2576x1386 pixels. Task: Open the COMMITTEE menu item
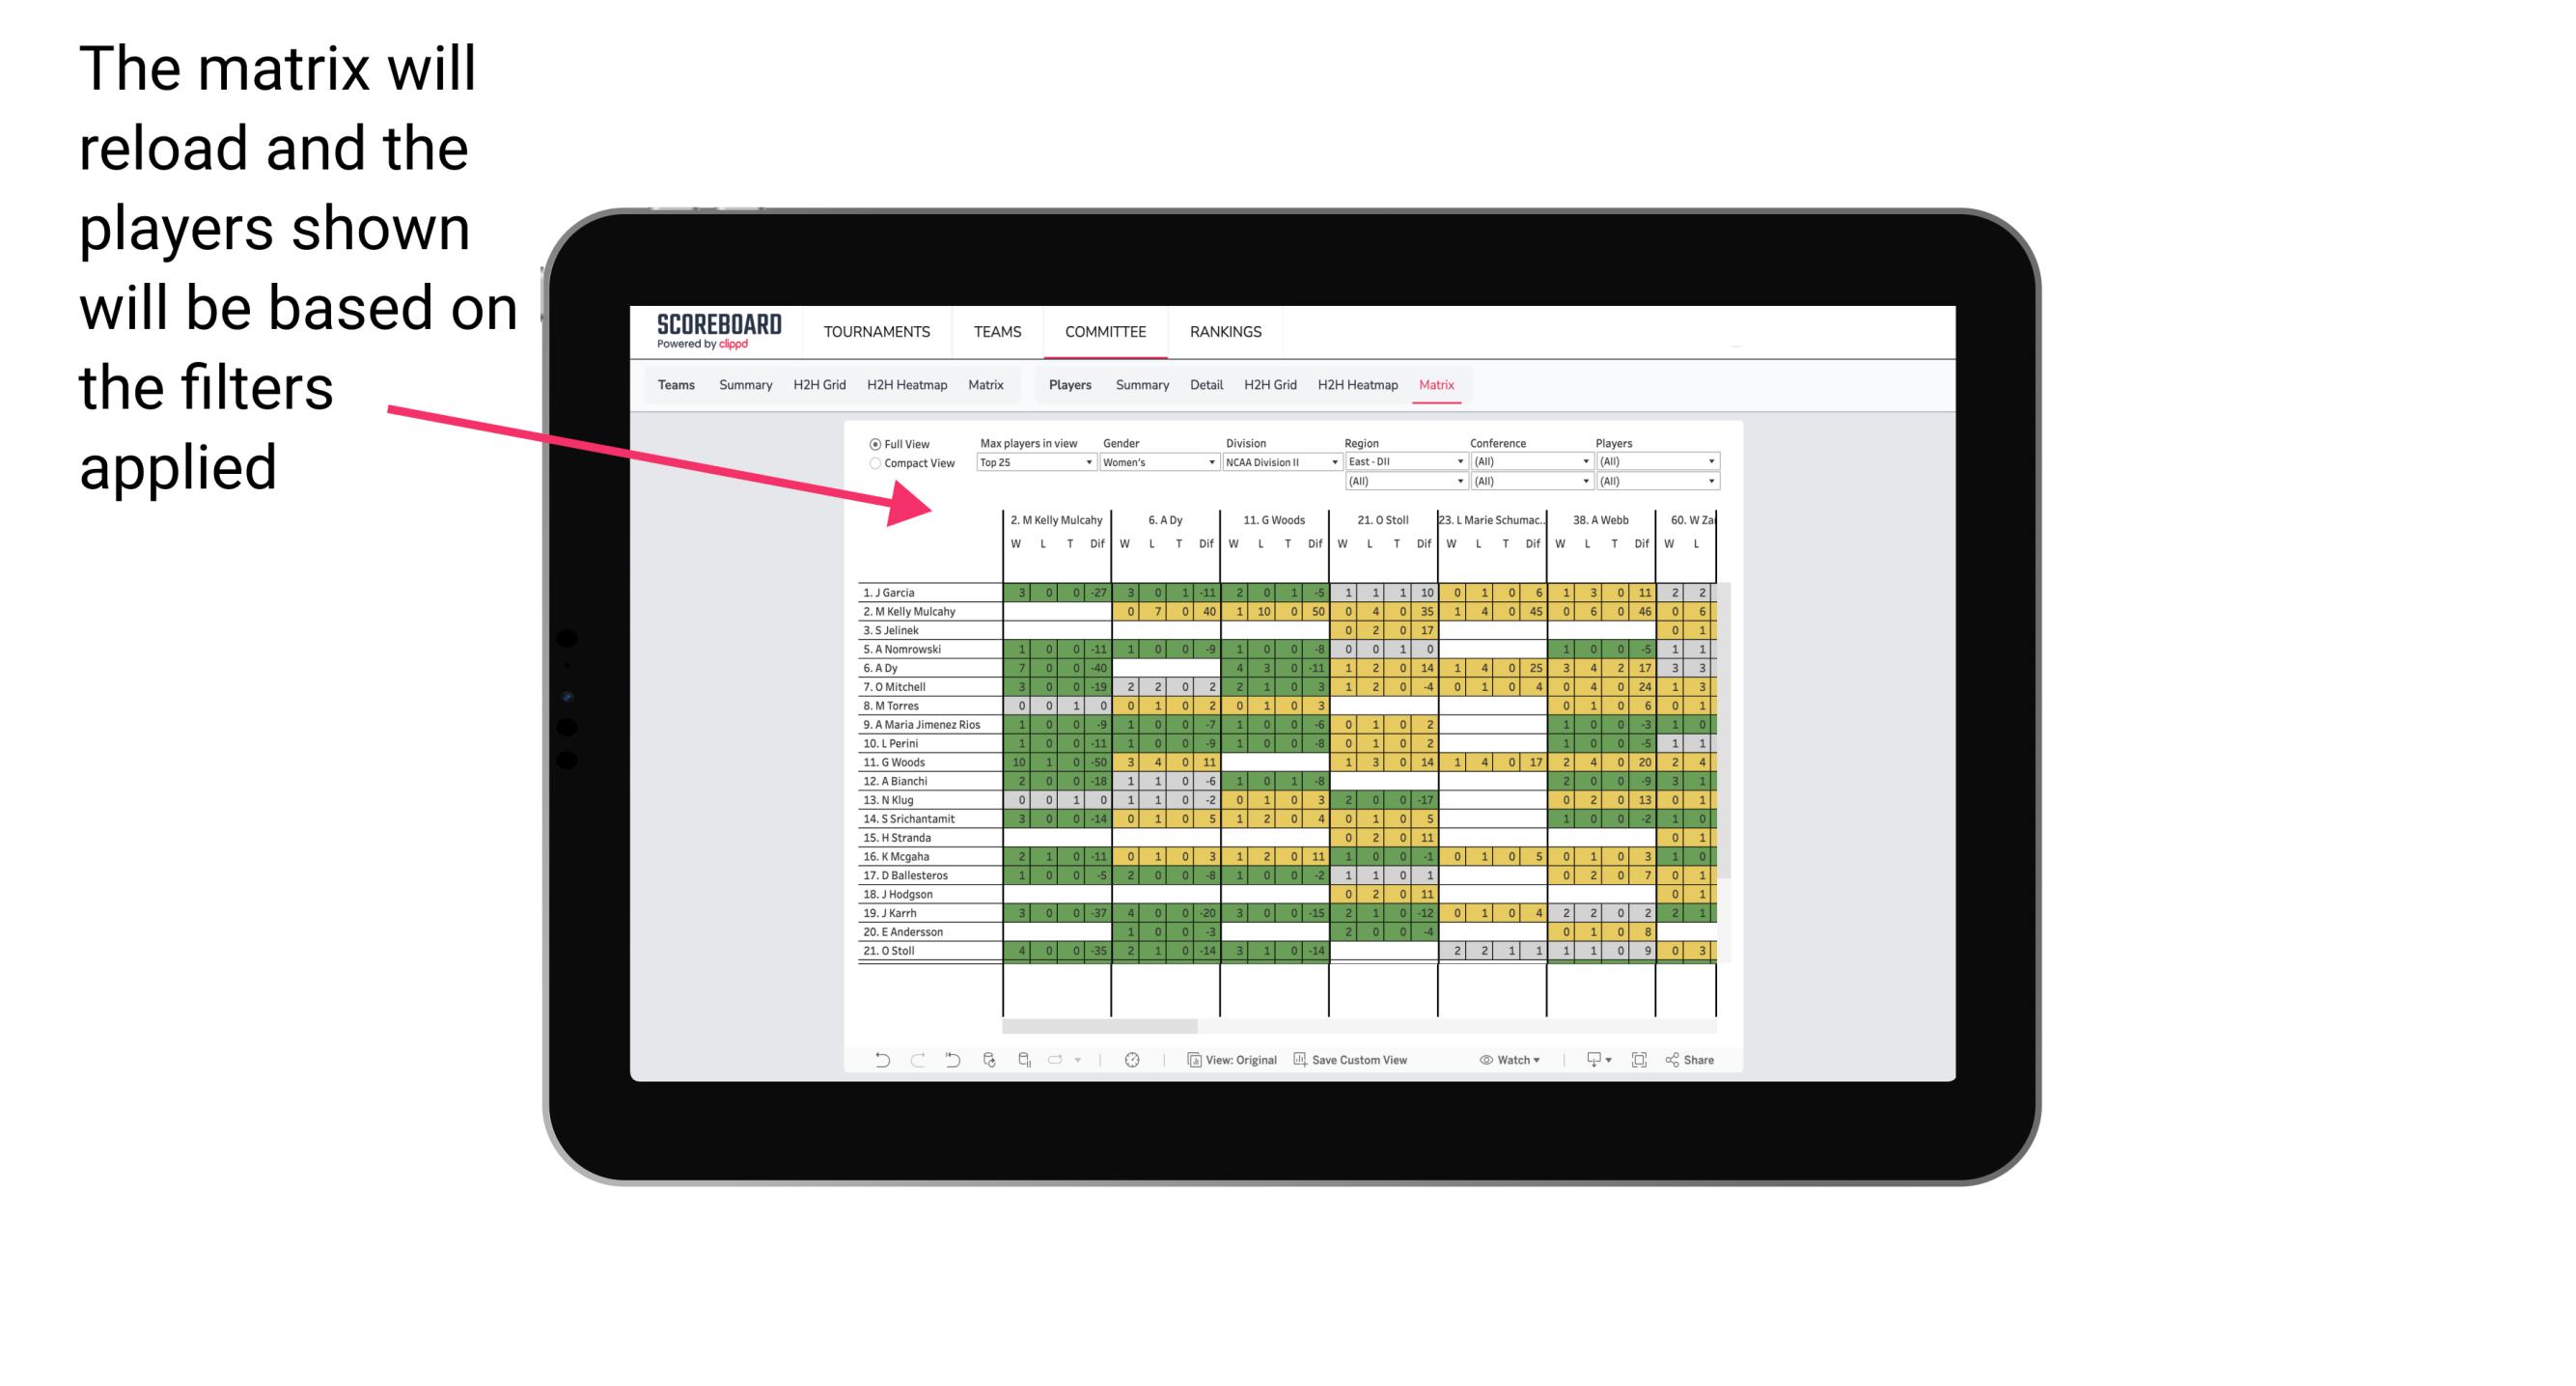click(x=1107, y=331)
